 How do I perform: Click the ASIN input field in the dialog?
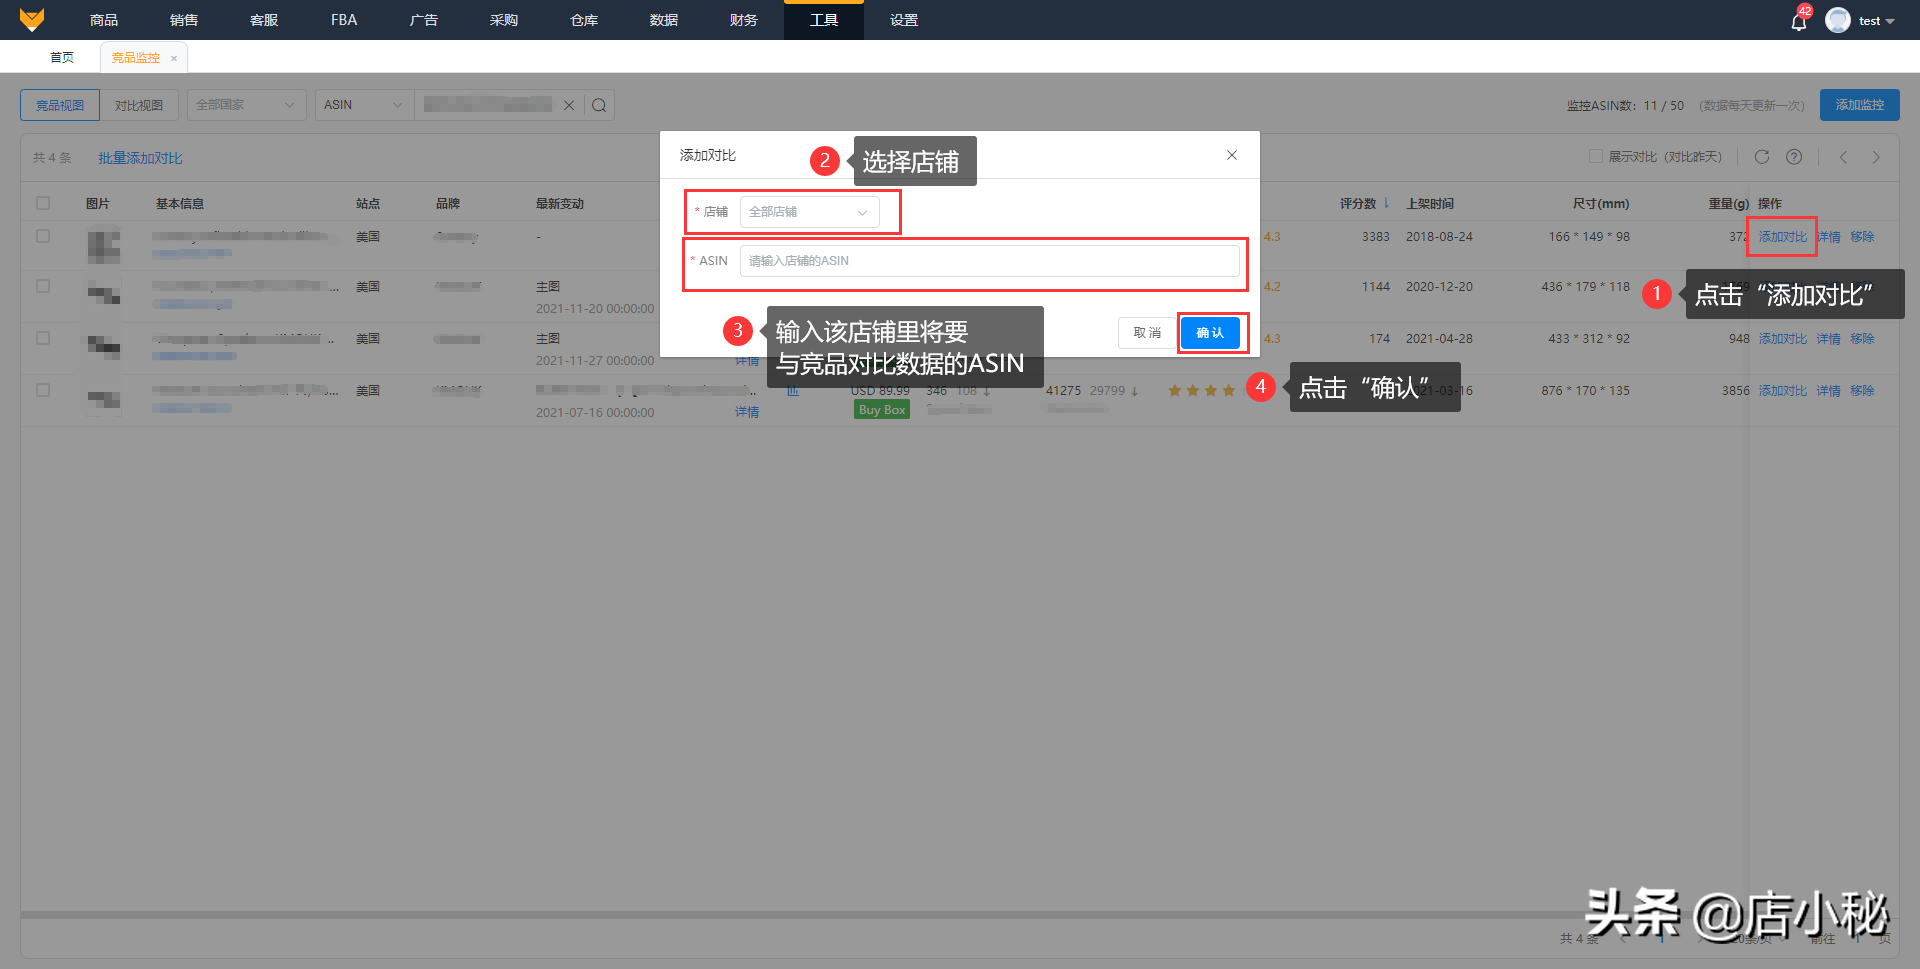990,260
